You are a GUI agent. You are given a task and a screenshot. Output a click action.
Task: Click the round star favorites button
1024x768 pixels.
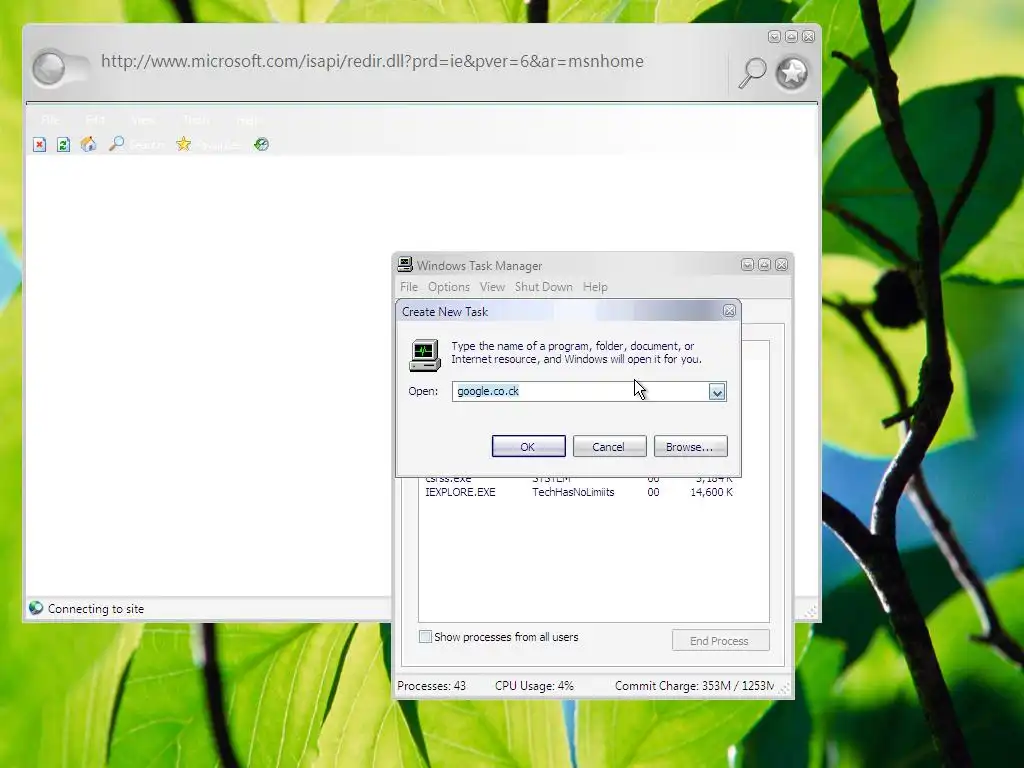[792, 72]
